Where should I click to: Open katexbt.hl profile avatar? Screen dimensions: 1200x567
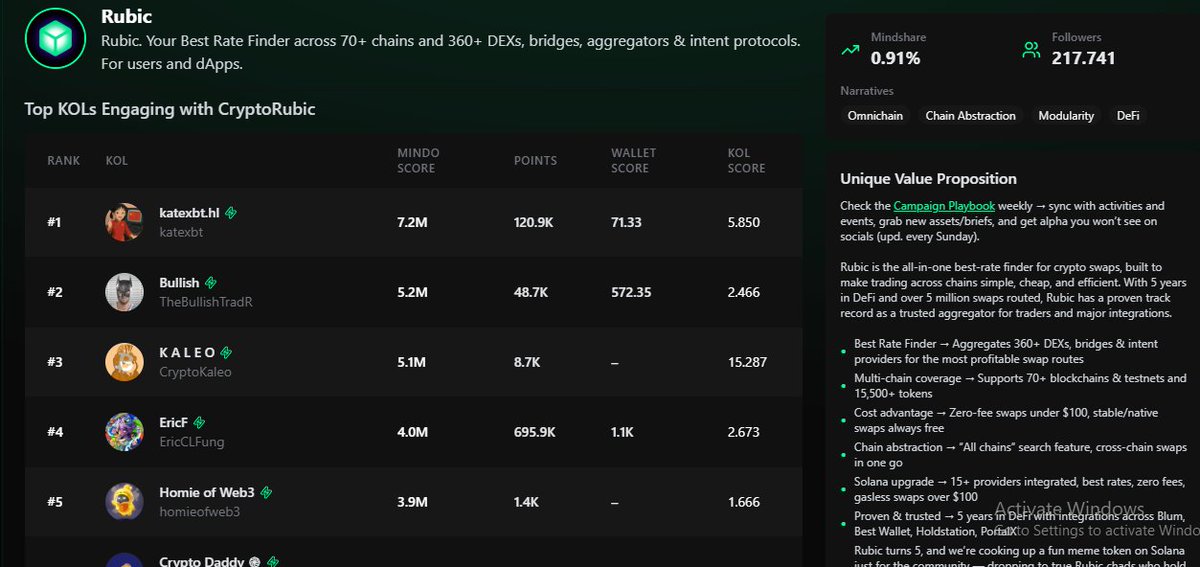[124, 222]
